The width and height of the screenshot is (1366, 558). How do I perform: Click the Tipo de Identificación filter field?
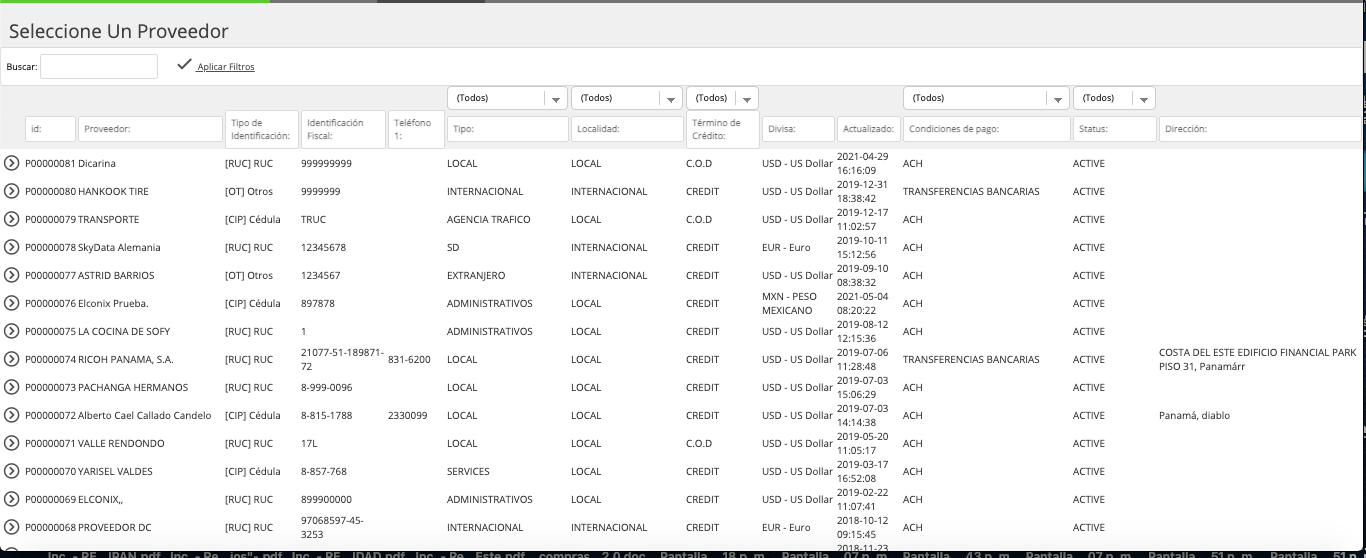[x=261, y=129]
